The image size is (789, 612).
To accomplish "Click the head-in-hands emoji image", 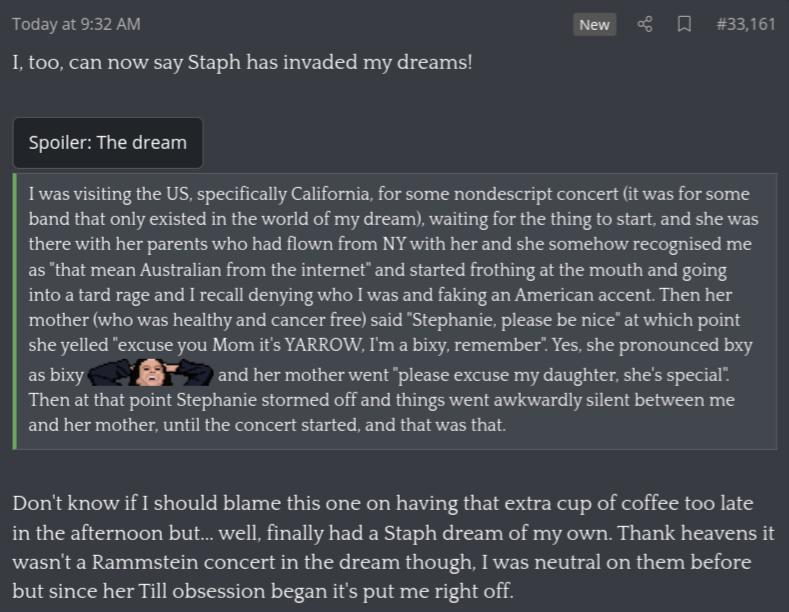I will point(151,374).
